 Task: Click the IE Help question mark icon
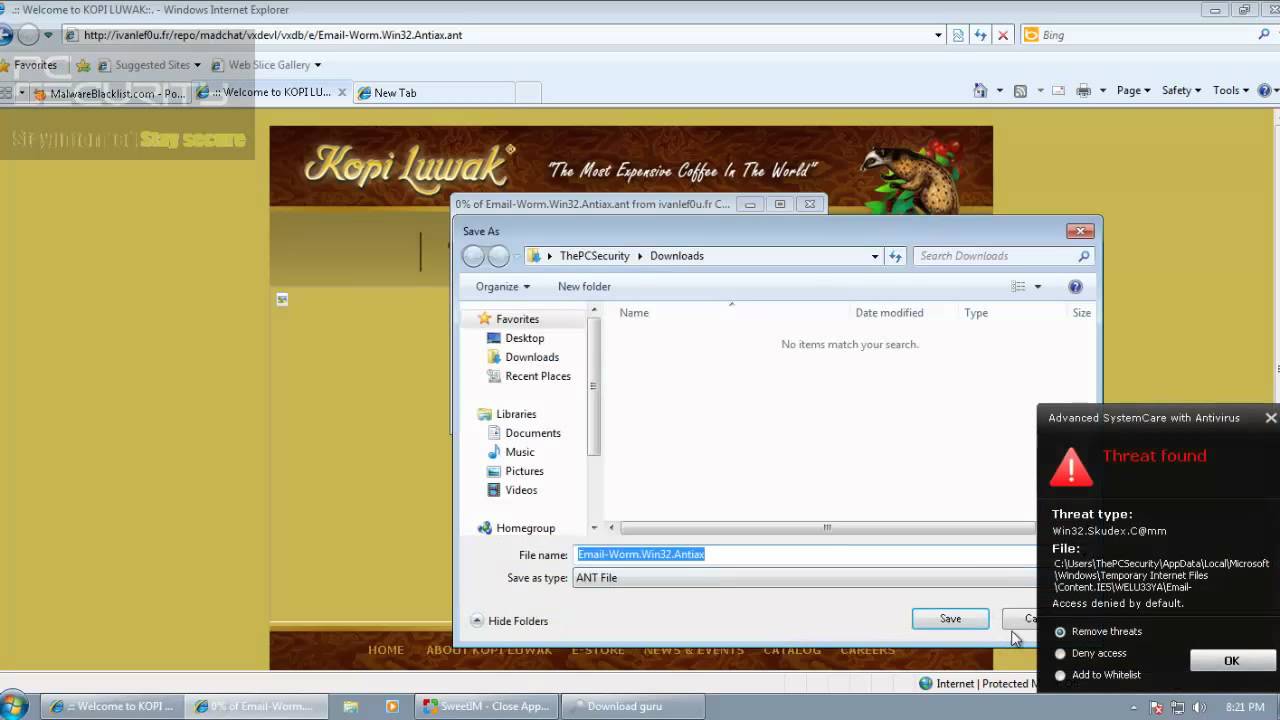[x=1264, y=90]
